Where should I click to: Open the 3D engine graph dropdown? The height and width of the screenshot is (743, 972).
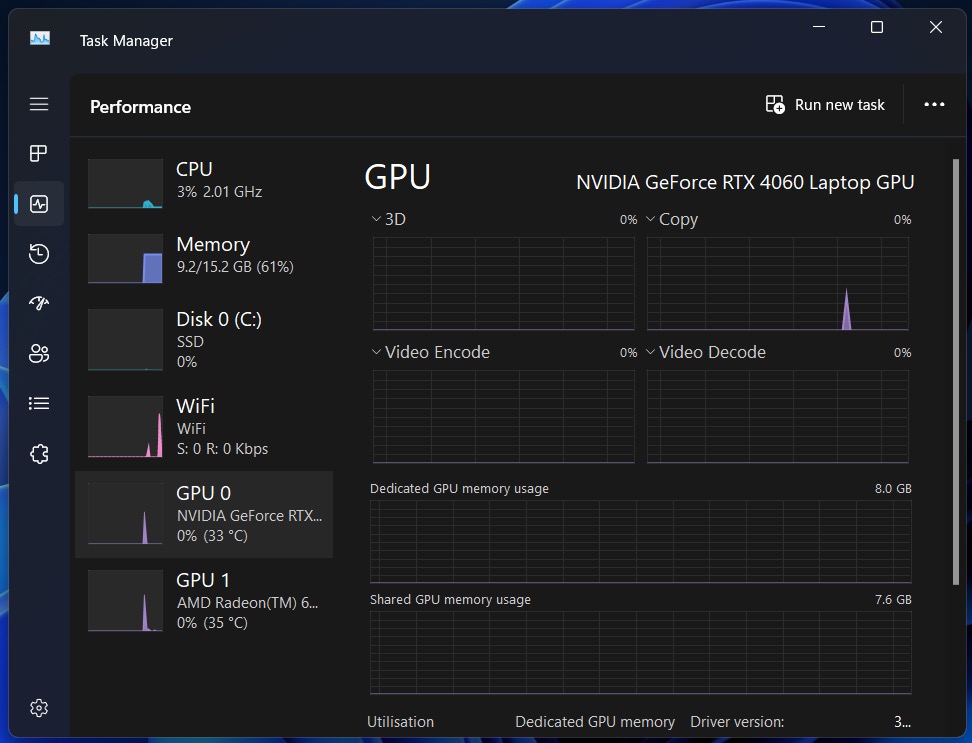click(x=377, y=219)
